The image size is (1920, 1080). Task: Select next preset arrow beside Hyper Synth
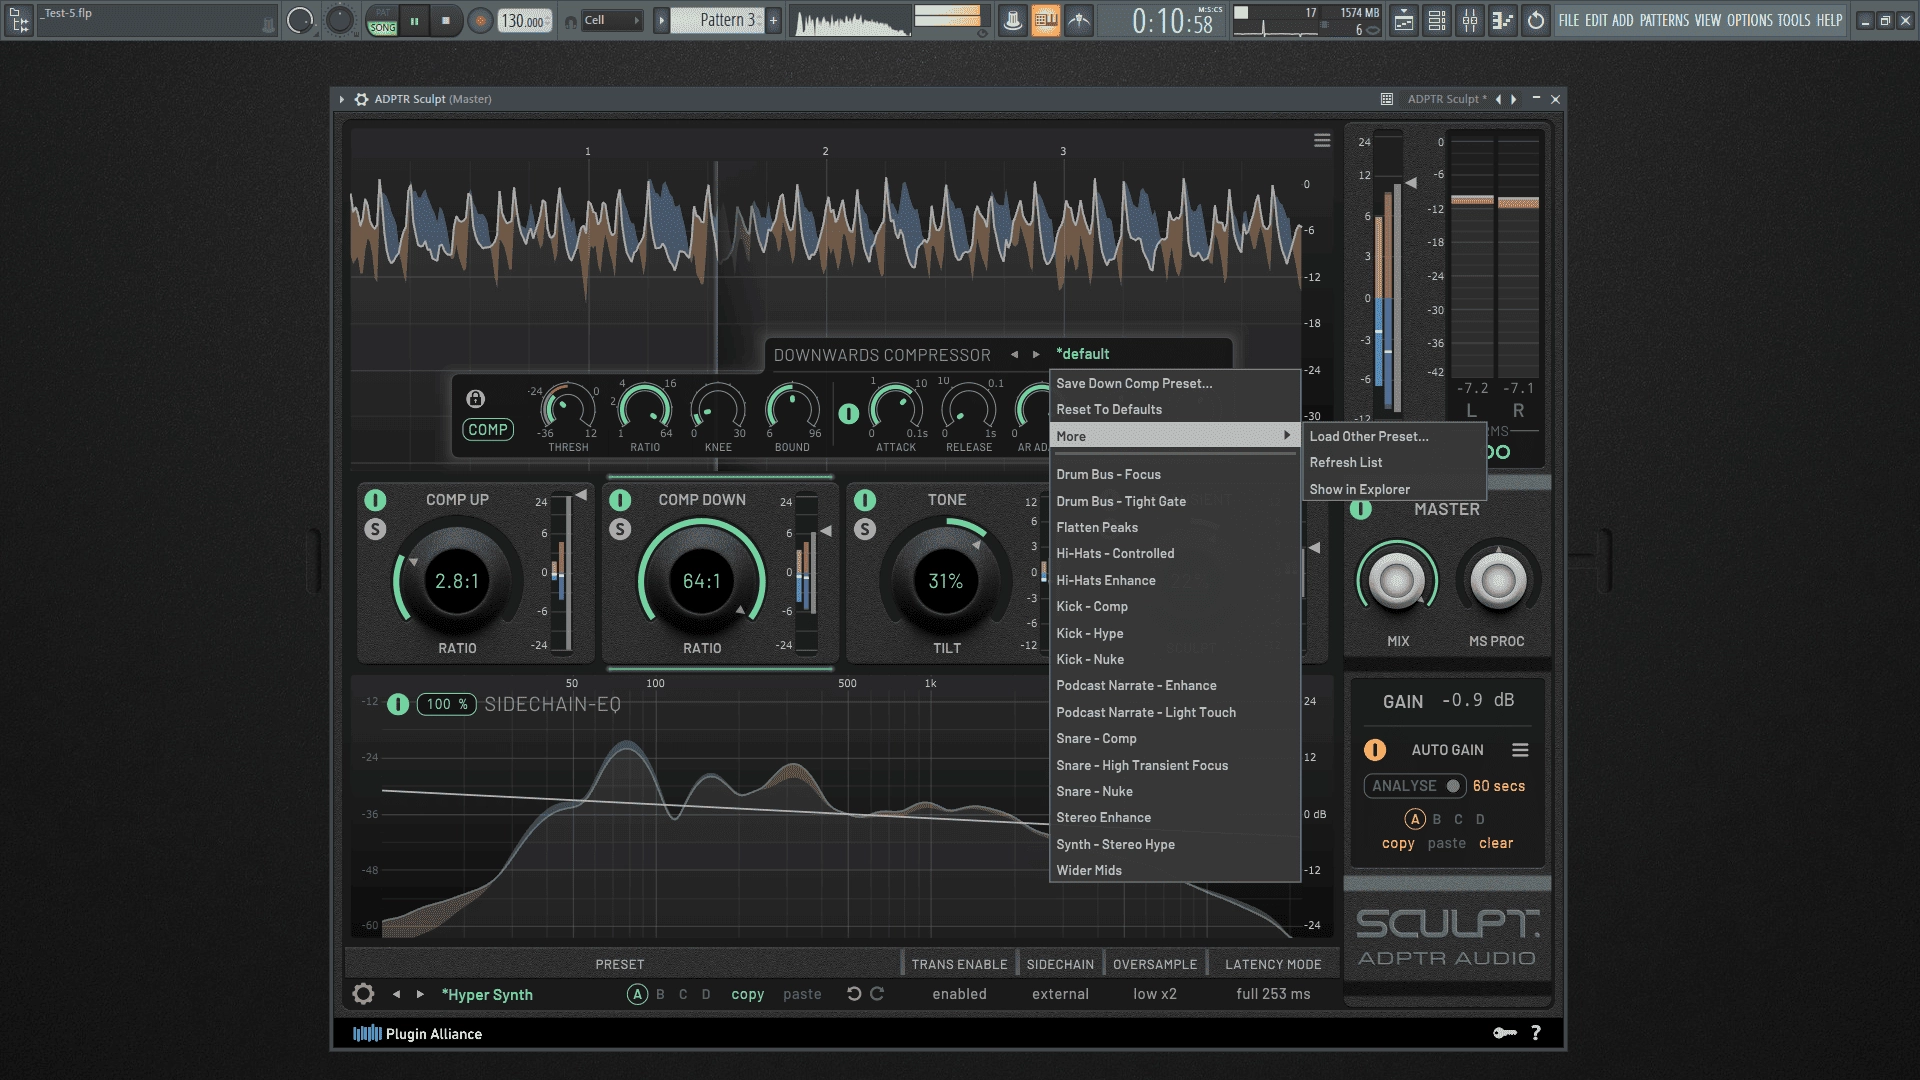pyautogui.click(x=420, y=994)
